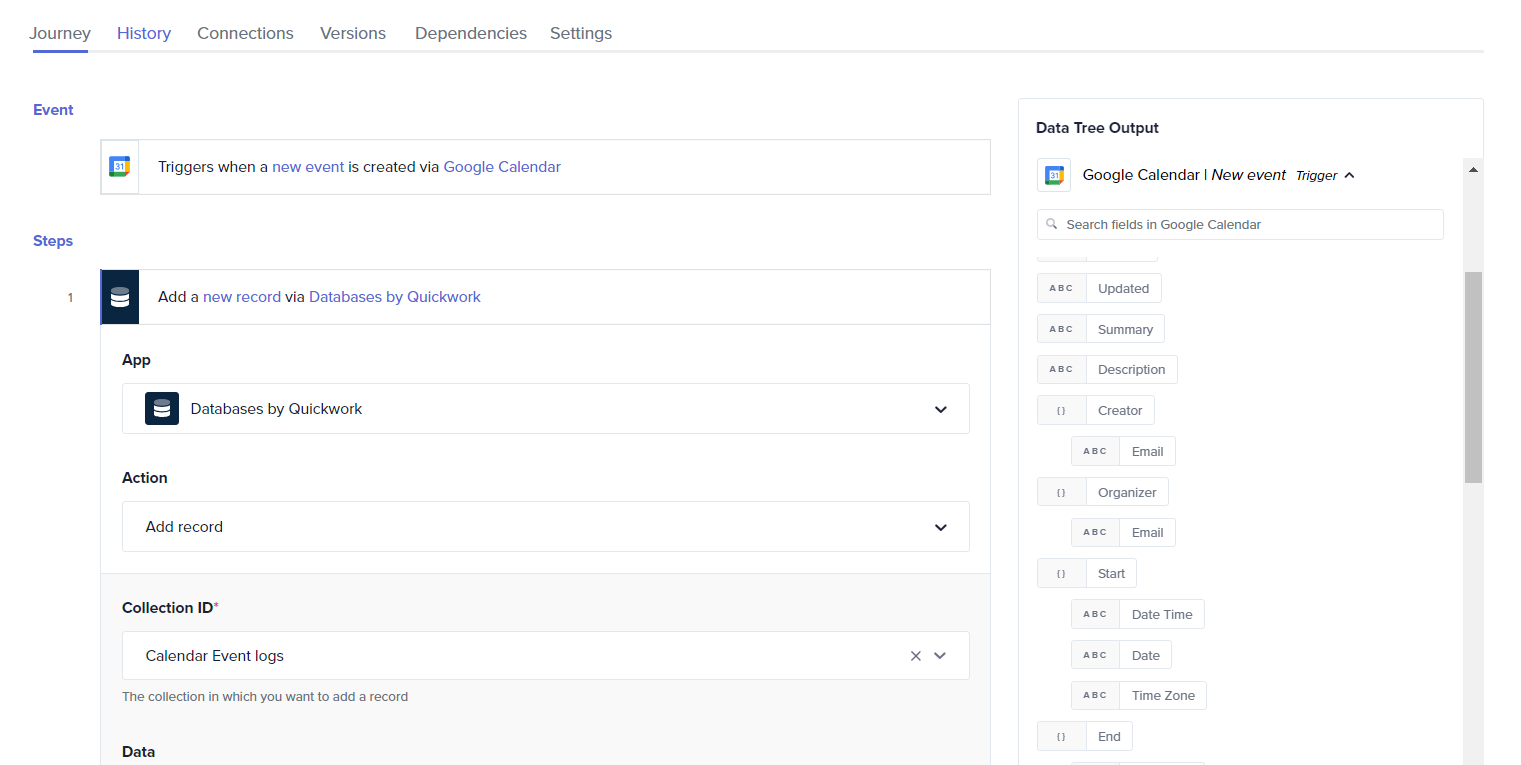Click the 'new event' link in the trigger
The width and height of the screenshot is (1521, 765).
308,167
